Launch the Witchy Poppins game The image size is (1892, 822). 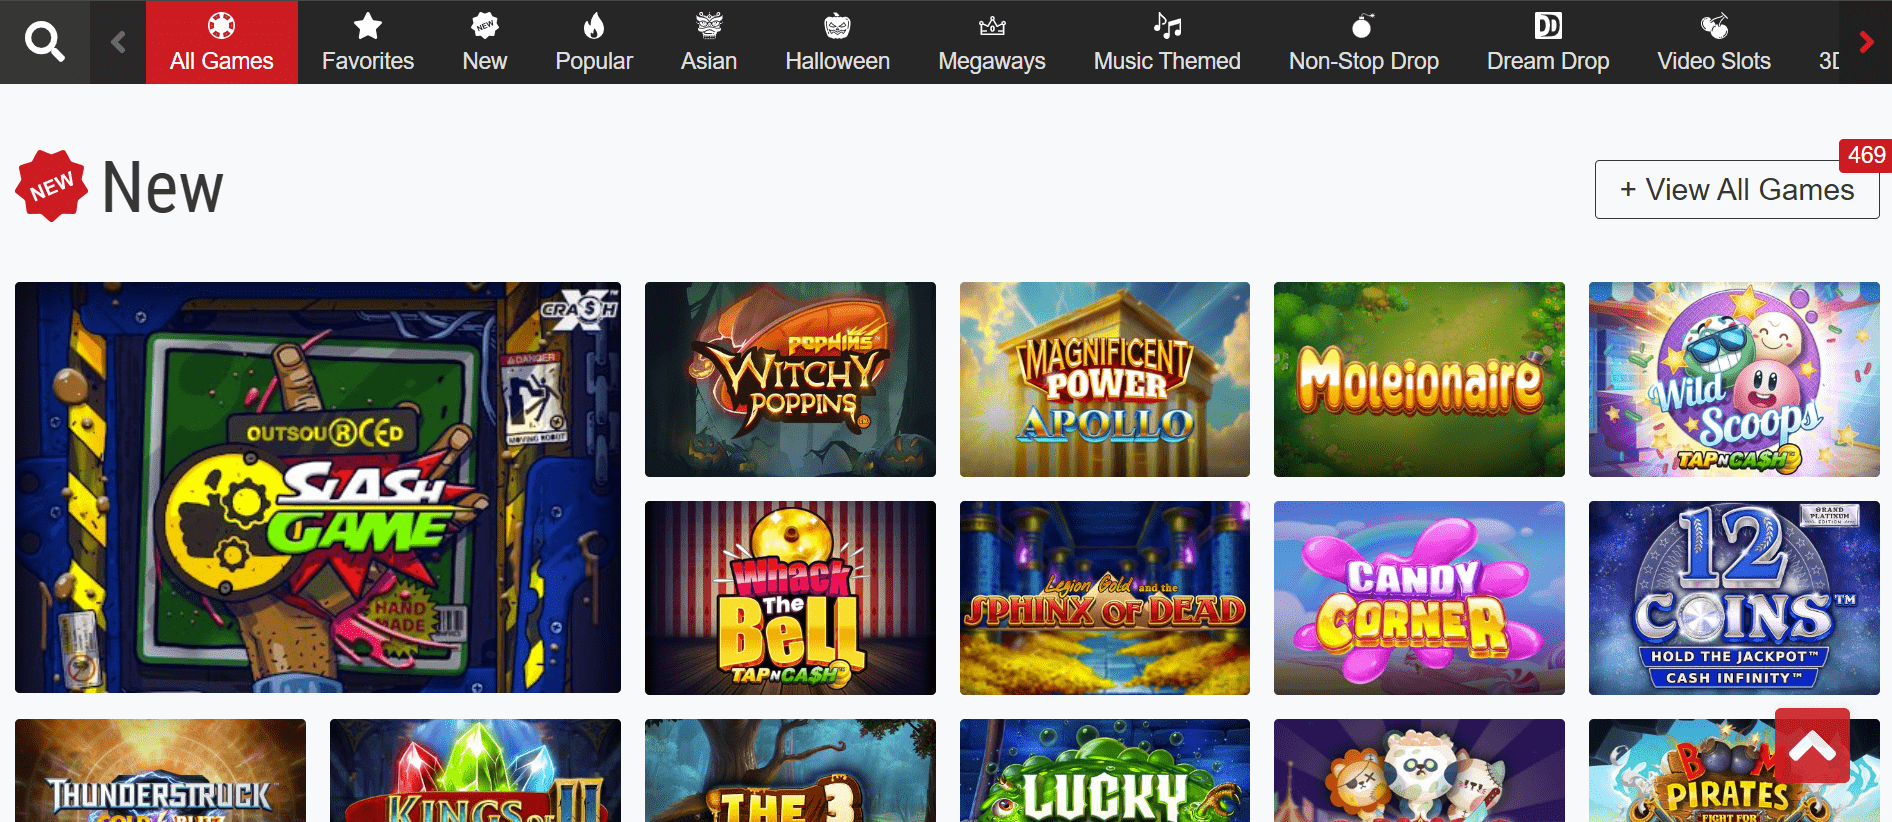tap(790, 379)
